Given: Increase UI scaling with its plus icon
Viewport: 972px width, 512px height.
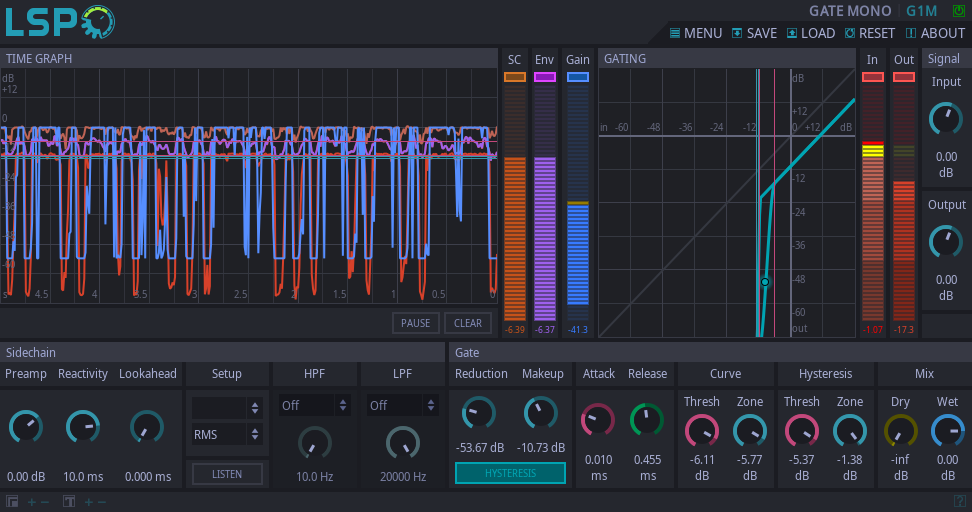Looking at the screenshot, I should (x=32, y=502).
